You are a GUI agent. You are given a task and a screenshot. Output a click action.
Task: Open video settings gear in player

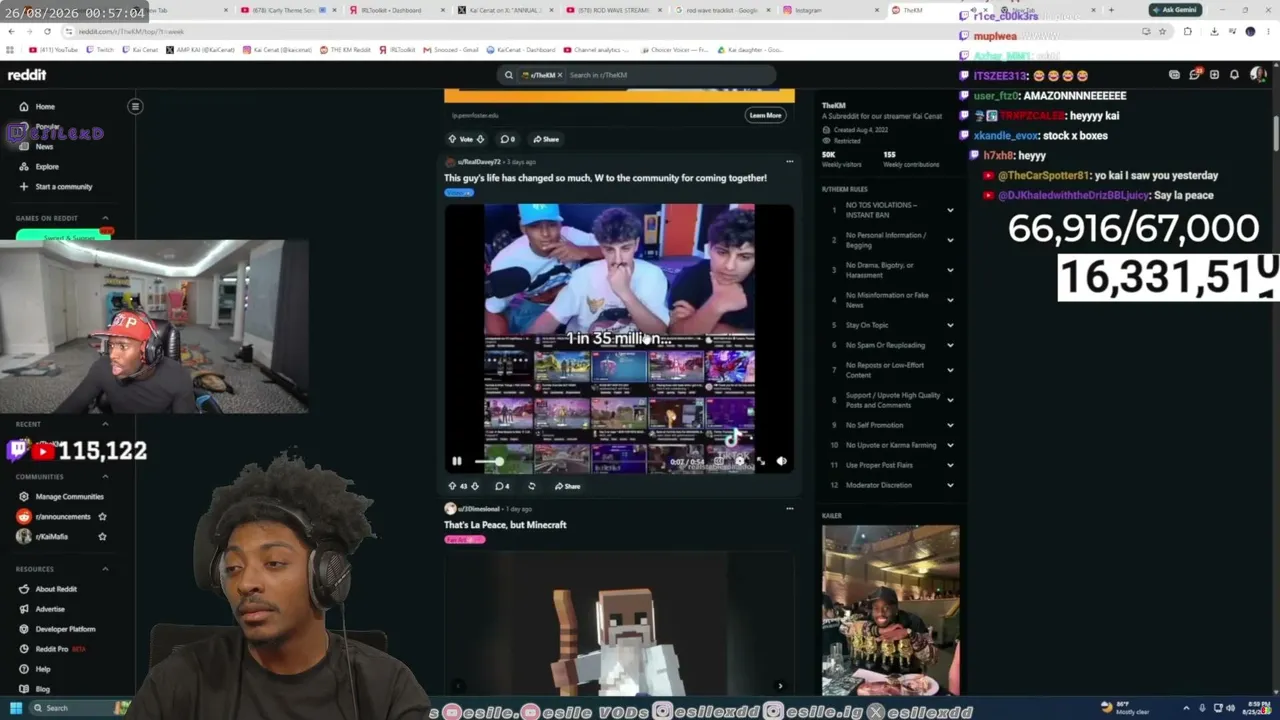[x=740, y=461]
